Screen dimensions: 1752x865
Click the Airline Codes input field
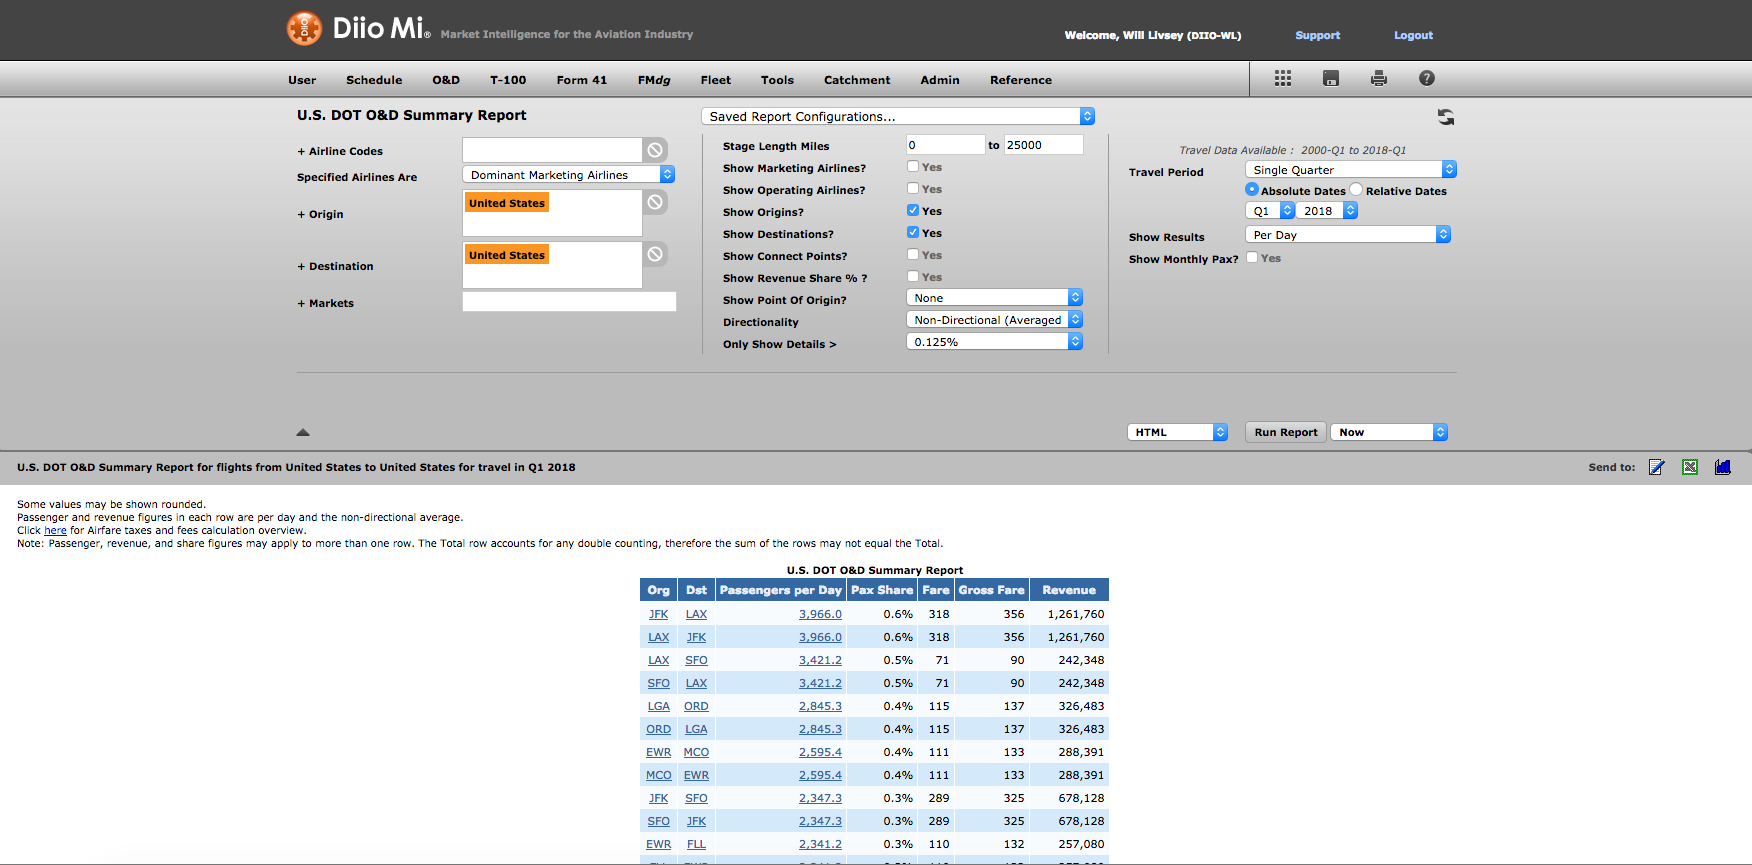[x=552, y=150]
